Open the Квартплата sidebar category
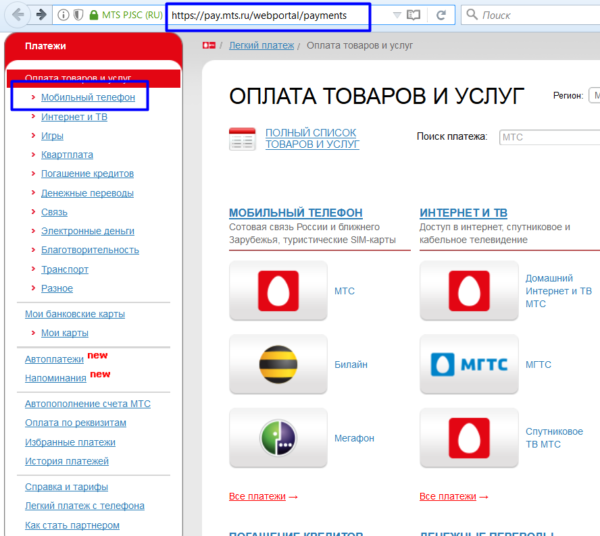 tap(67, 155)
